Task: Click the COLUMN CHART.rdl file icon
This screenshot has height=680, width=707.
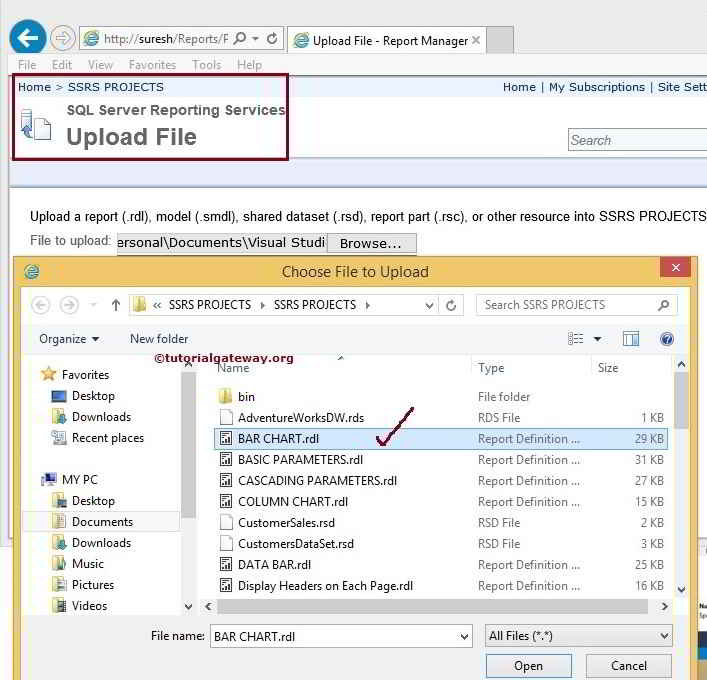Action: 226,501
